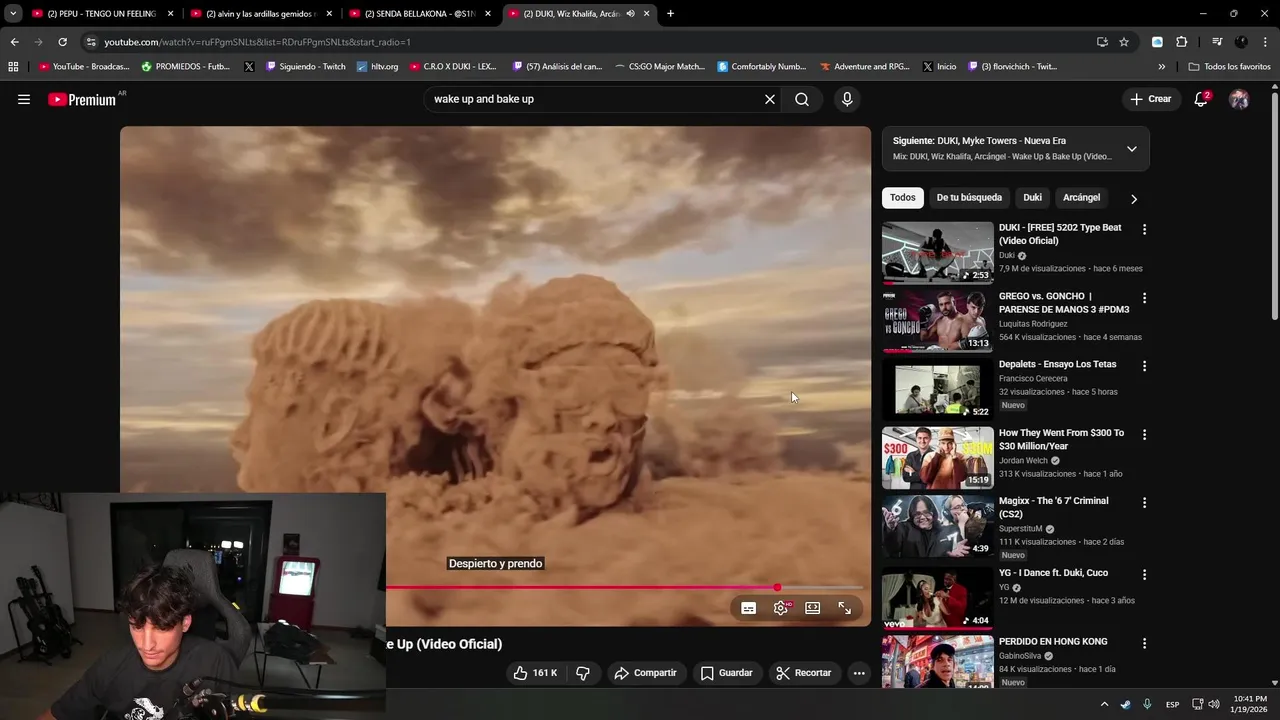Open Install app icon in address bar
1280x720 pixels.
pos(1102,42)
